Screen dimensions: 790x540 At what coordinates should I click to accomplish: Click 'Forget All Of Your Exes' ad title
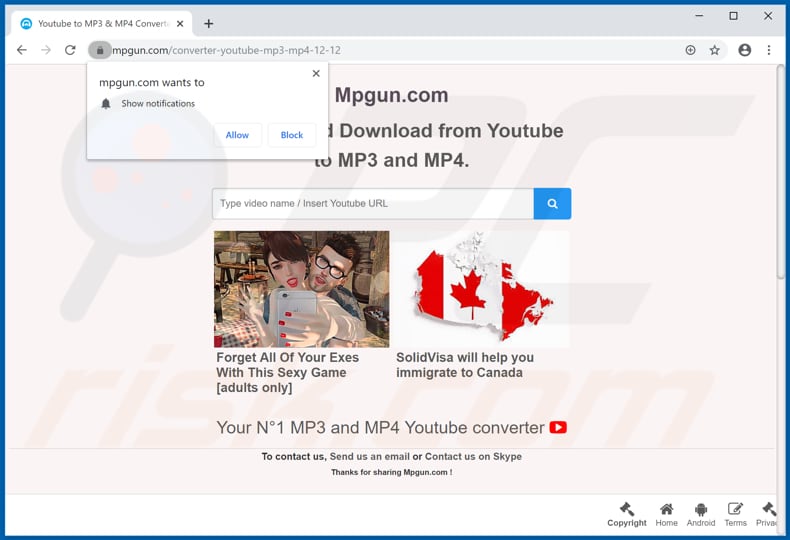288,372
